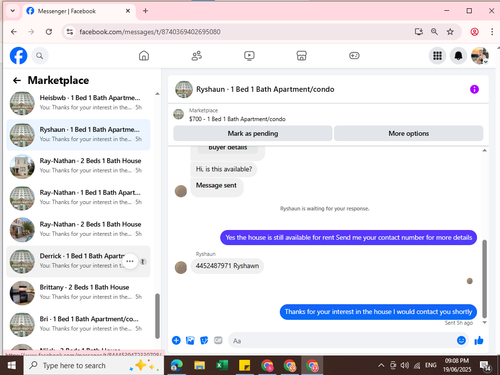Image resolution: width=500 pixels, height=375 pixels.
Task: Open the tab search dropdown arrow
Action: click(13, 11)
